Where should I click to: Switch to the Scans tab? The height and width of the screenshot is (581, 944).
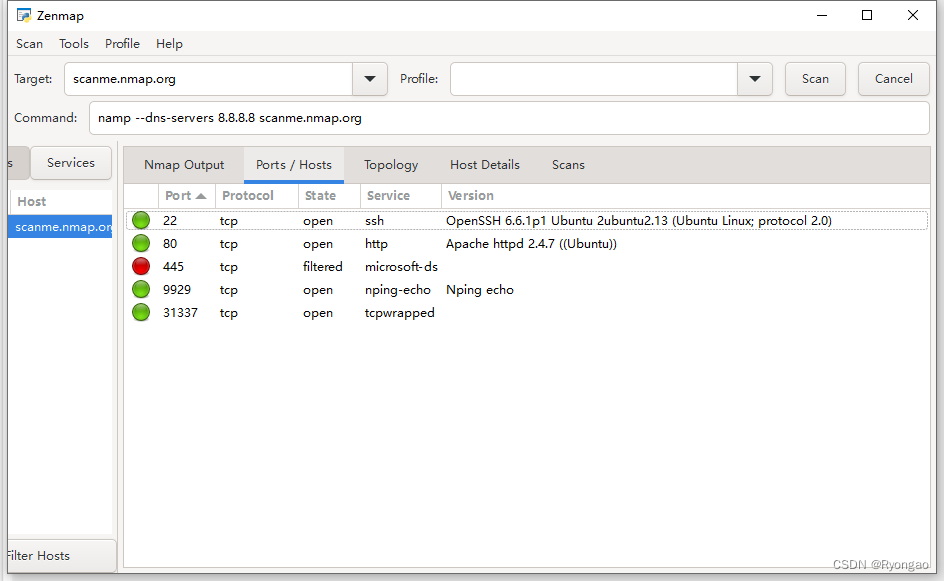(x=568, y=165)
